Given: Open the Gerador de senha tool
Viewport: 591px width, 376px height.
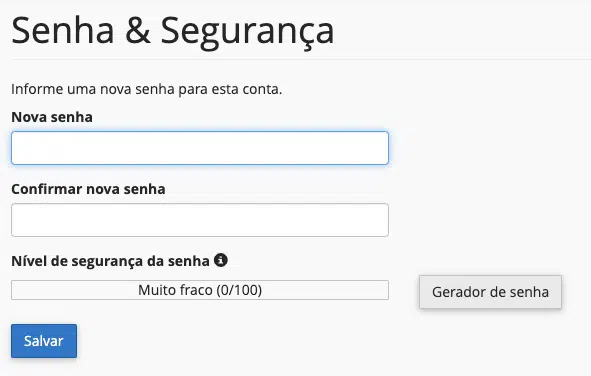Looking at the screenshot, I should pos(490,292).
